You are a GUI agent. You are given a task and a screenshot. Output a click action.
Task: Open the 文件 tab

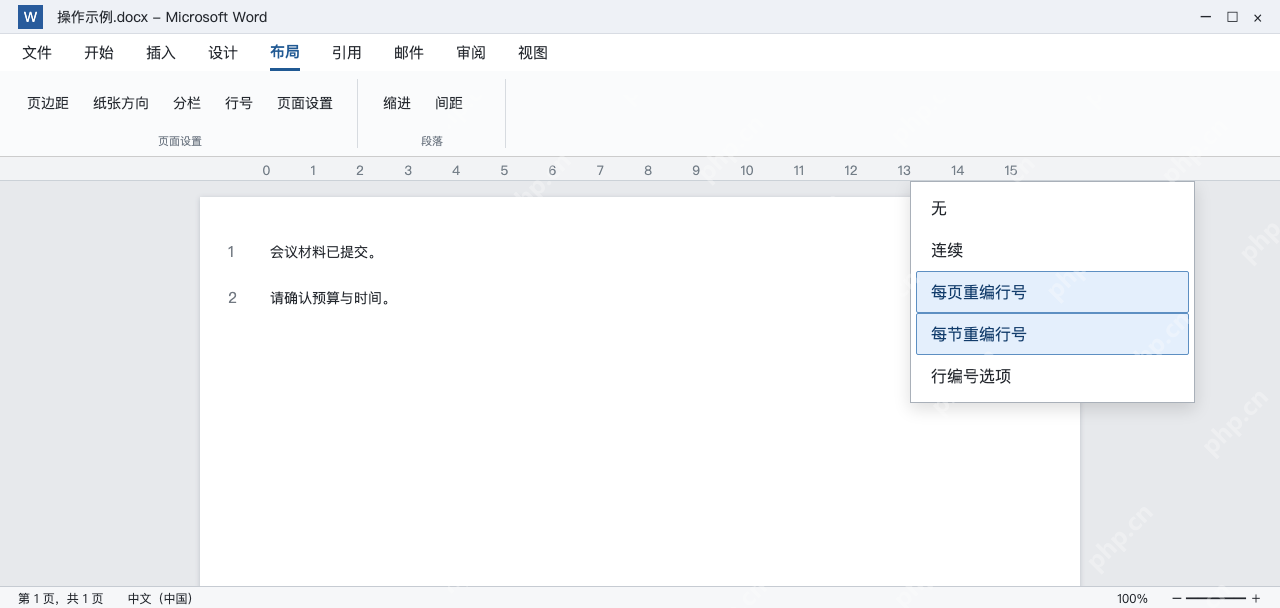(37, 53)
